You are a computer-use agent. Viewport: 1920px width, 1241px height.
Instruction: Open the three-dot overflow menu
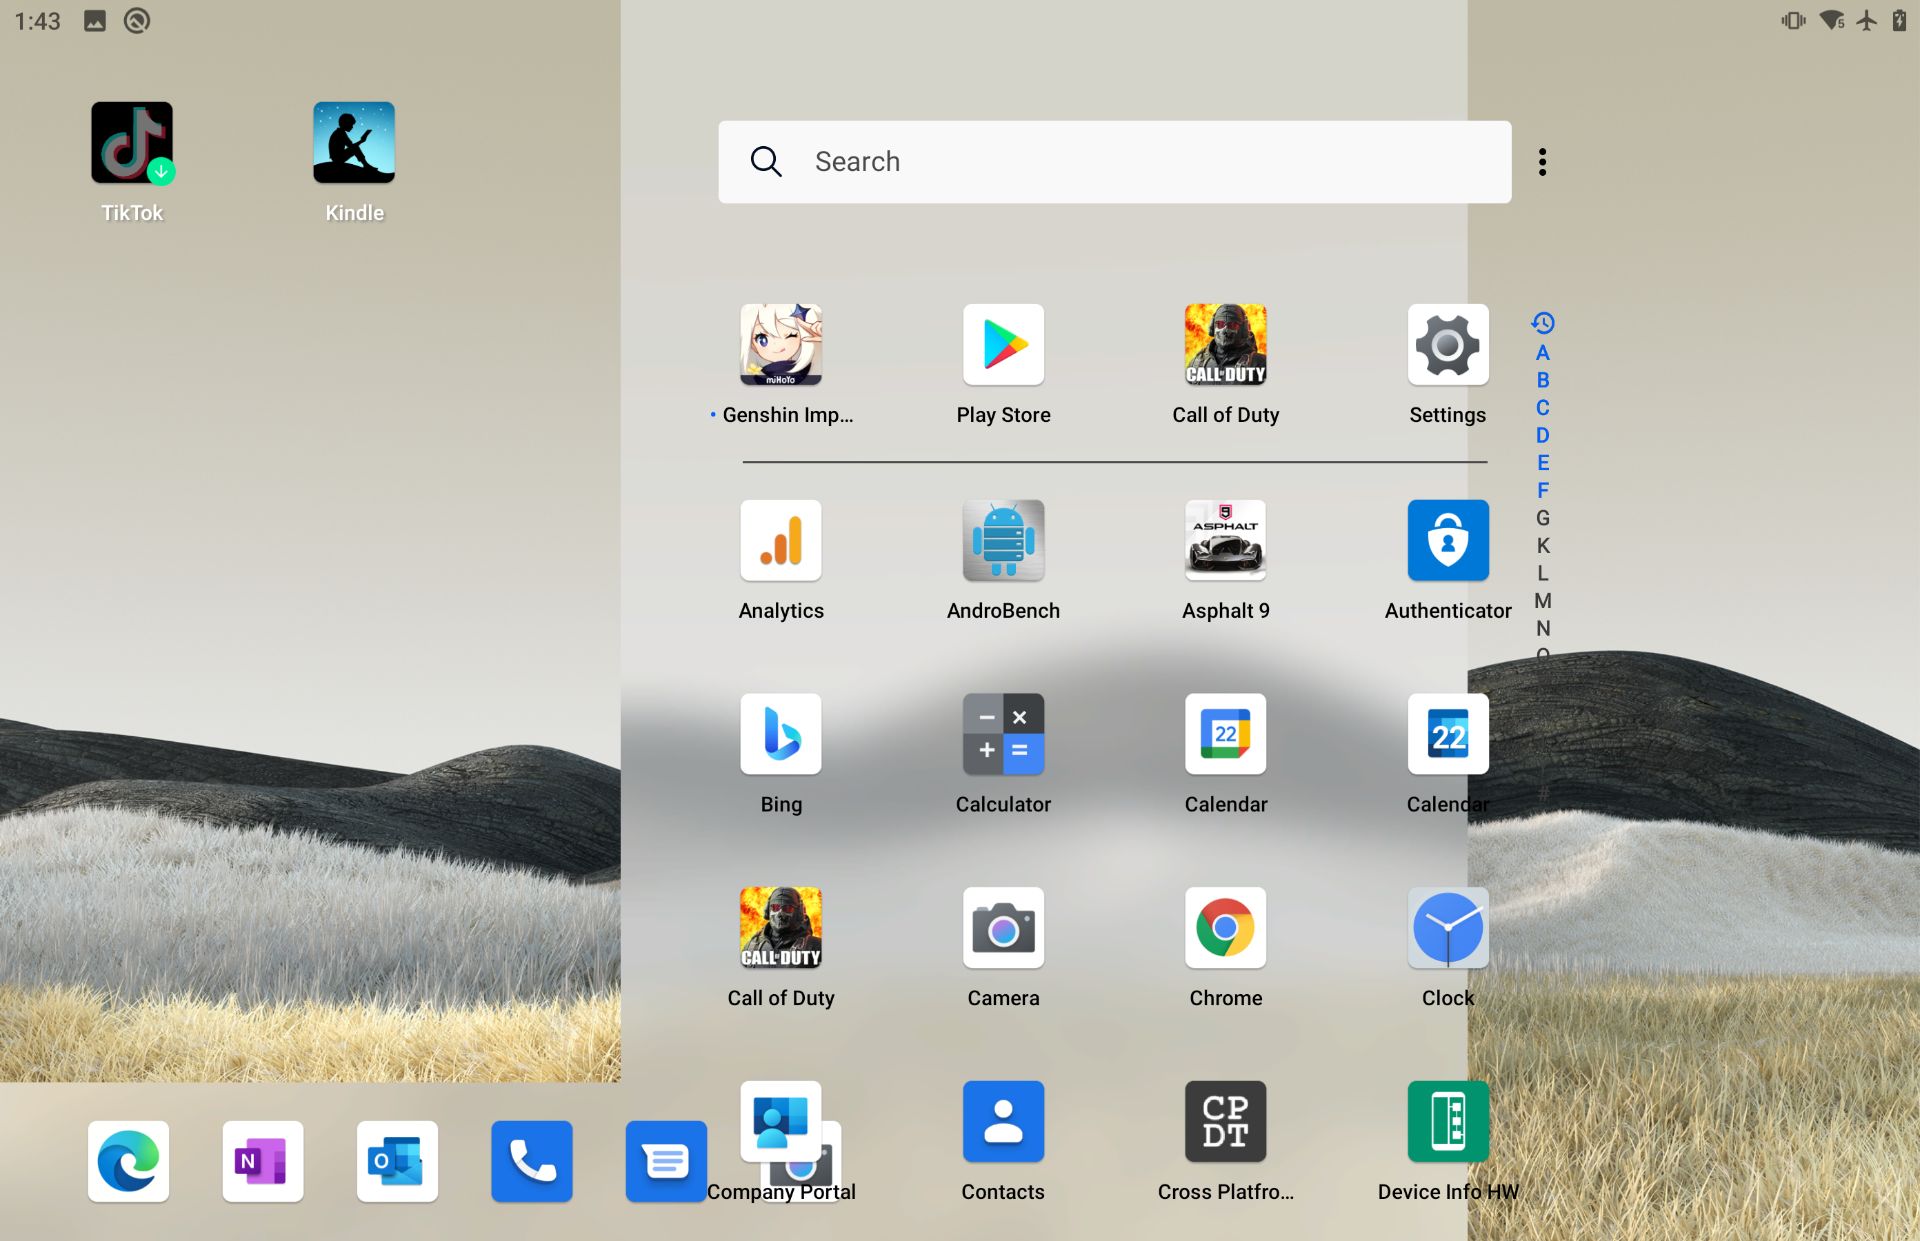click(1543, 162)
